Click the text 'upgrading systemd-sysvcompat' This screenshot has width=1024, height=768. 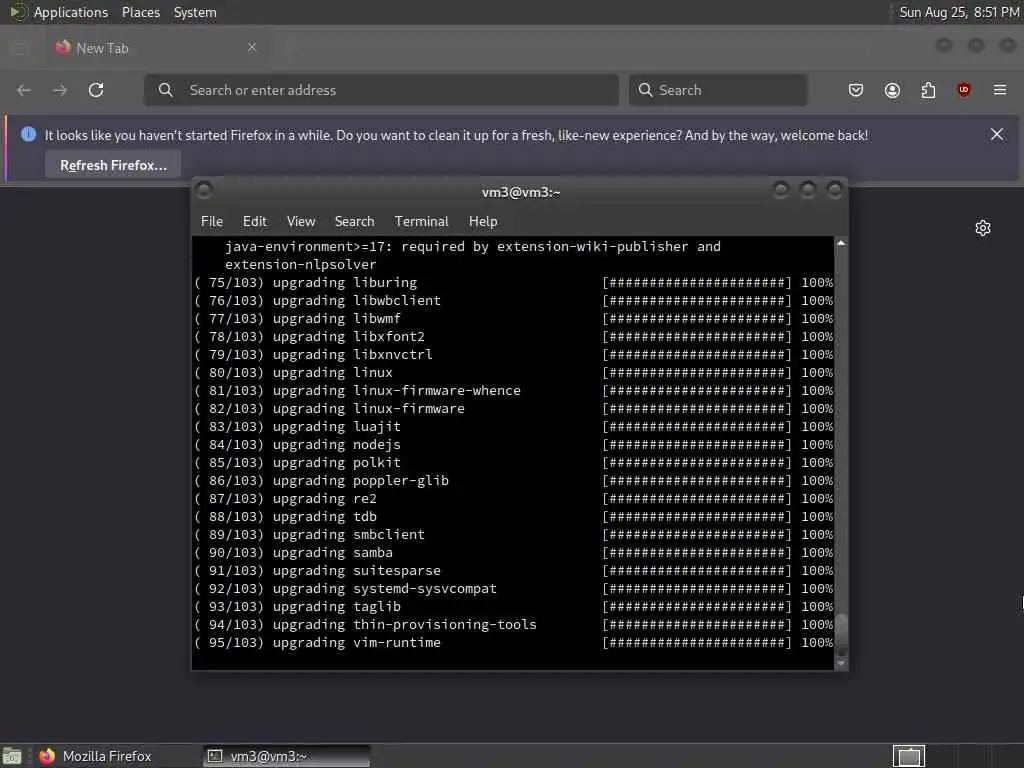385,588
